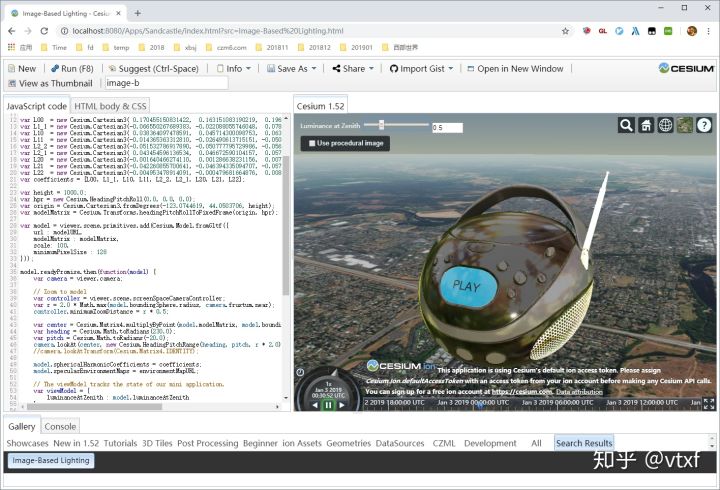Open the base layer imagery picker
720x490 pixels.
[685, 125]
